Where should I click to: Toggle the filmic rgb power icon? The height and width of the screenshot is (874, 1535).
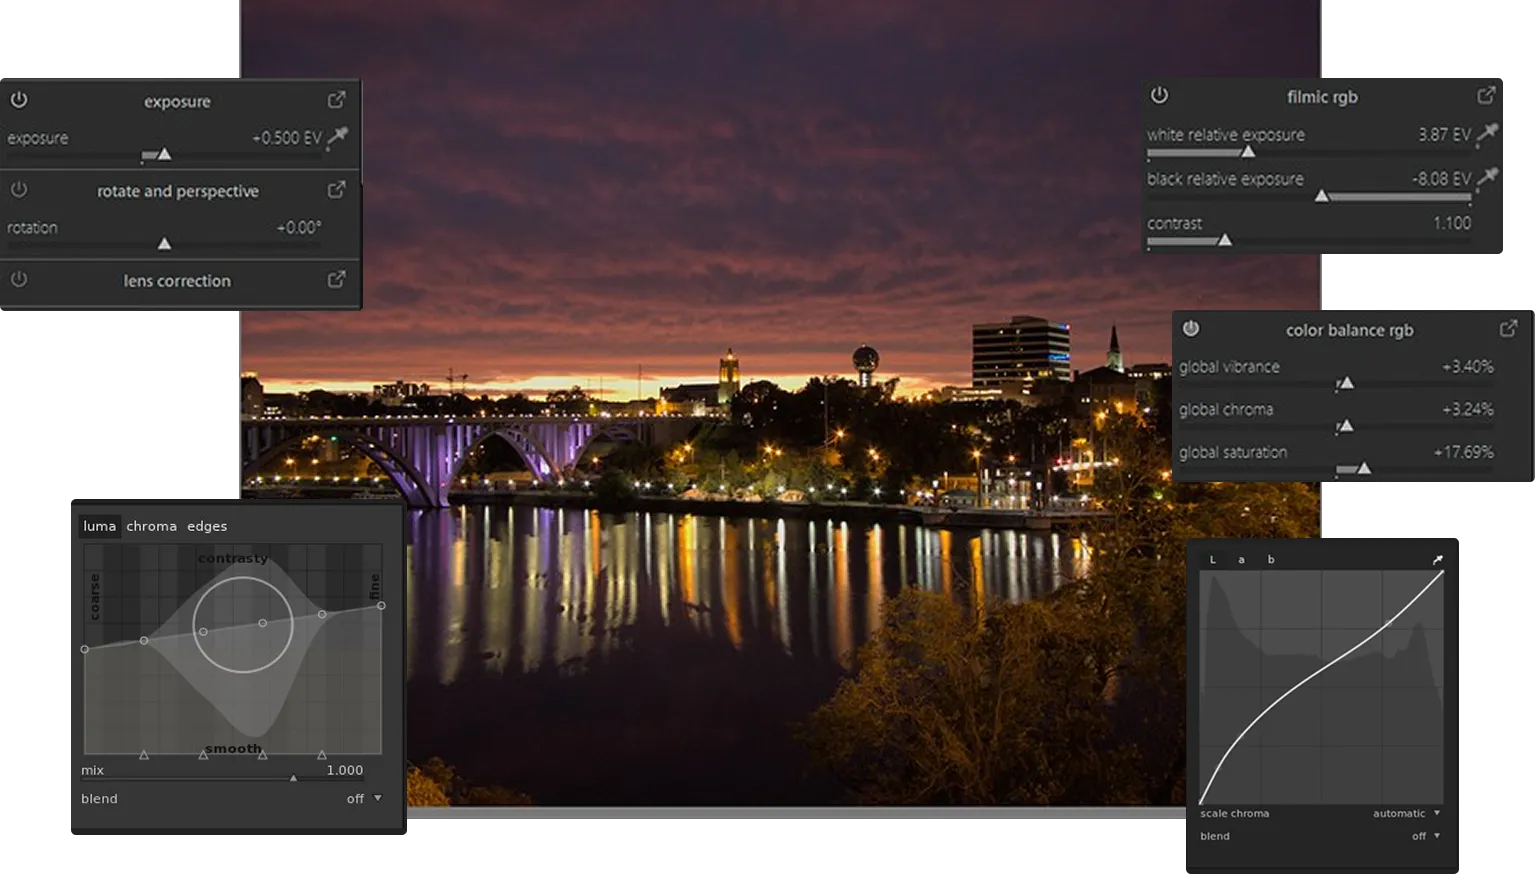(1159, 95)
